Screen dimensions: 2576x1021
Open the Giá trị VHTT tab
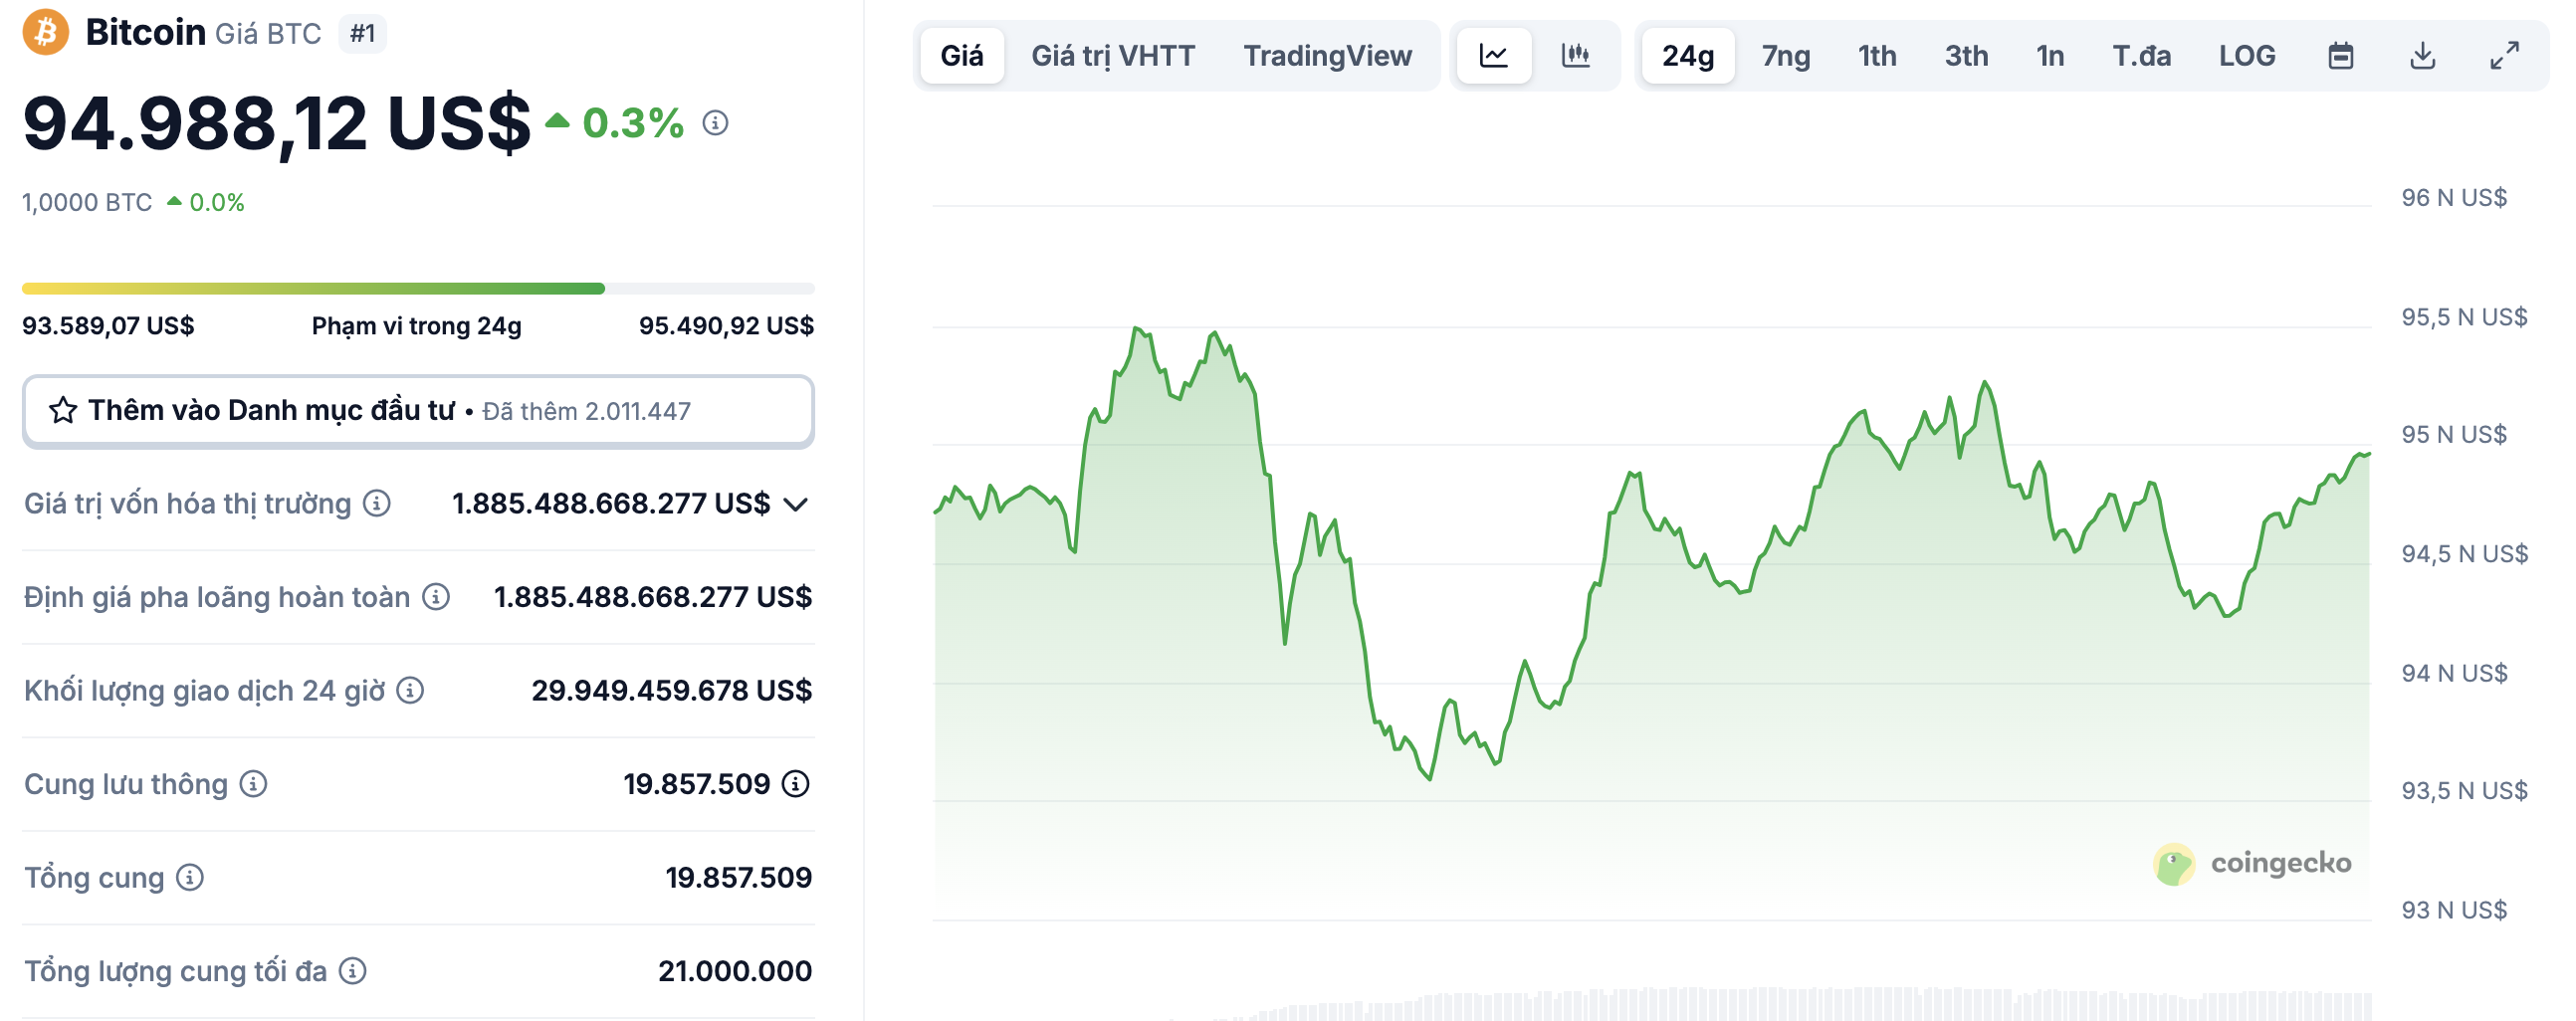(x=1111, y=56)
